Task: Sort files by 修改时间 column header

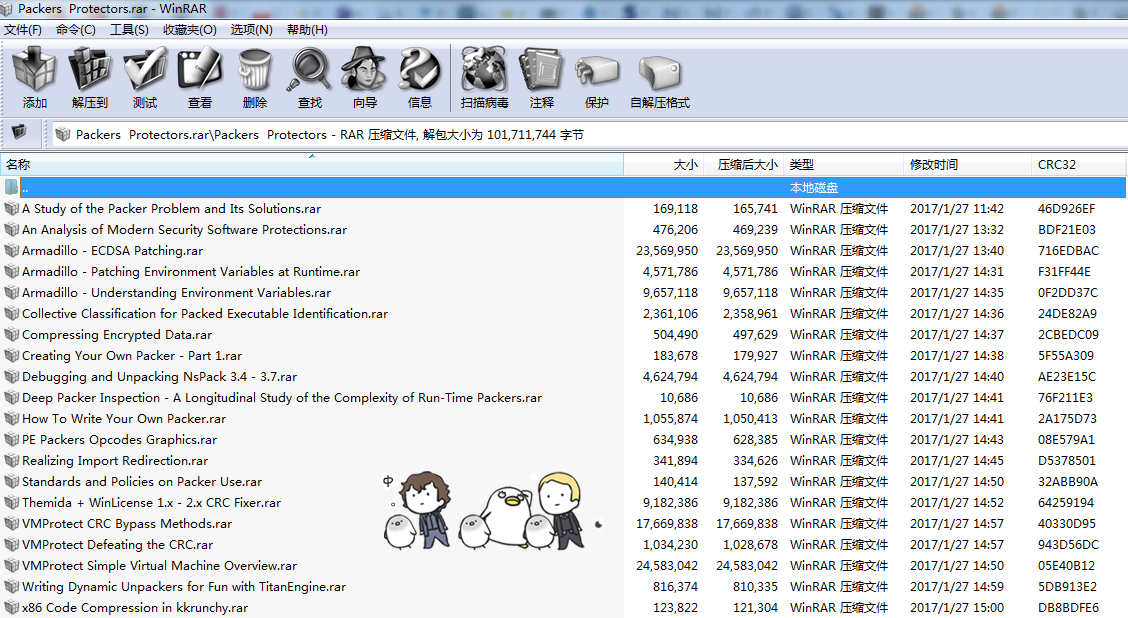Action: [x=968, y=165]
